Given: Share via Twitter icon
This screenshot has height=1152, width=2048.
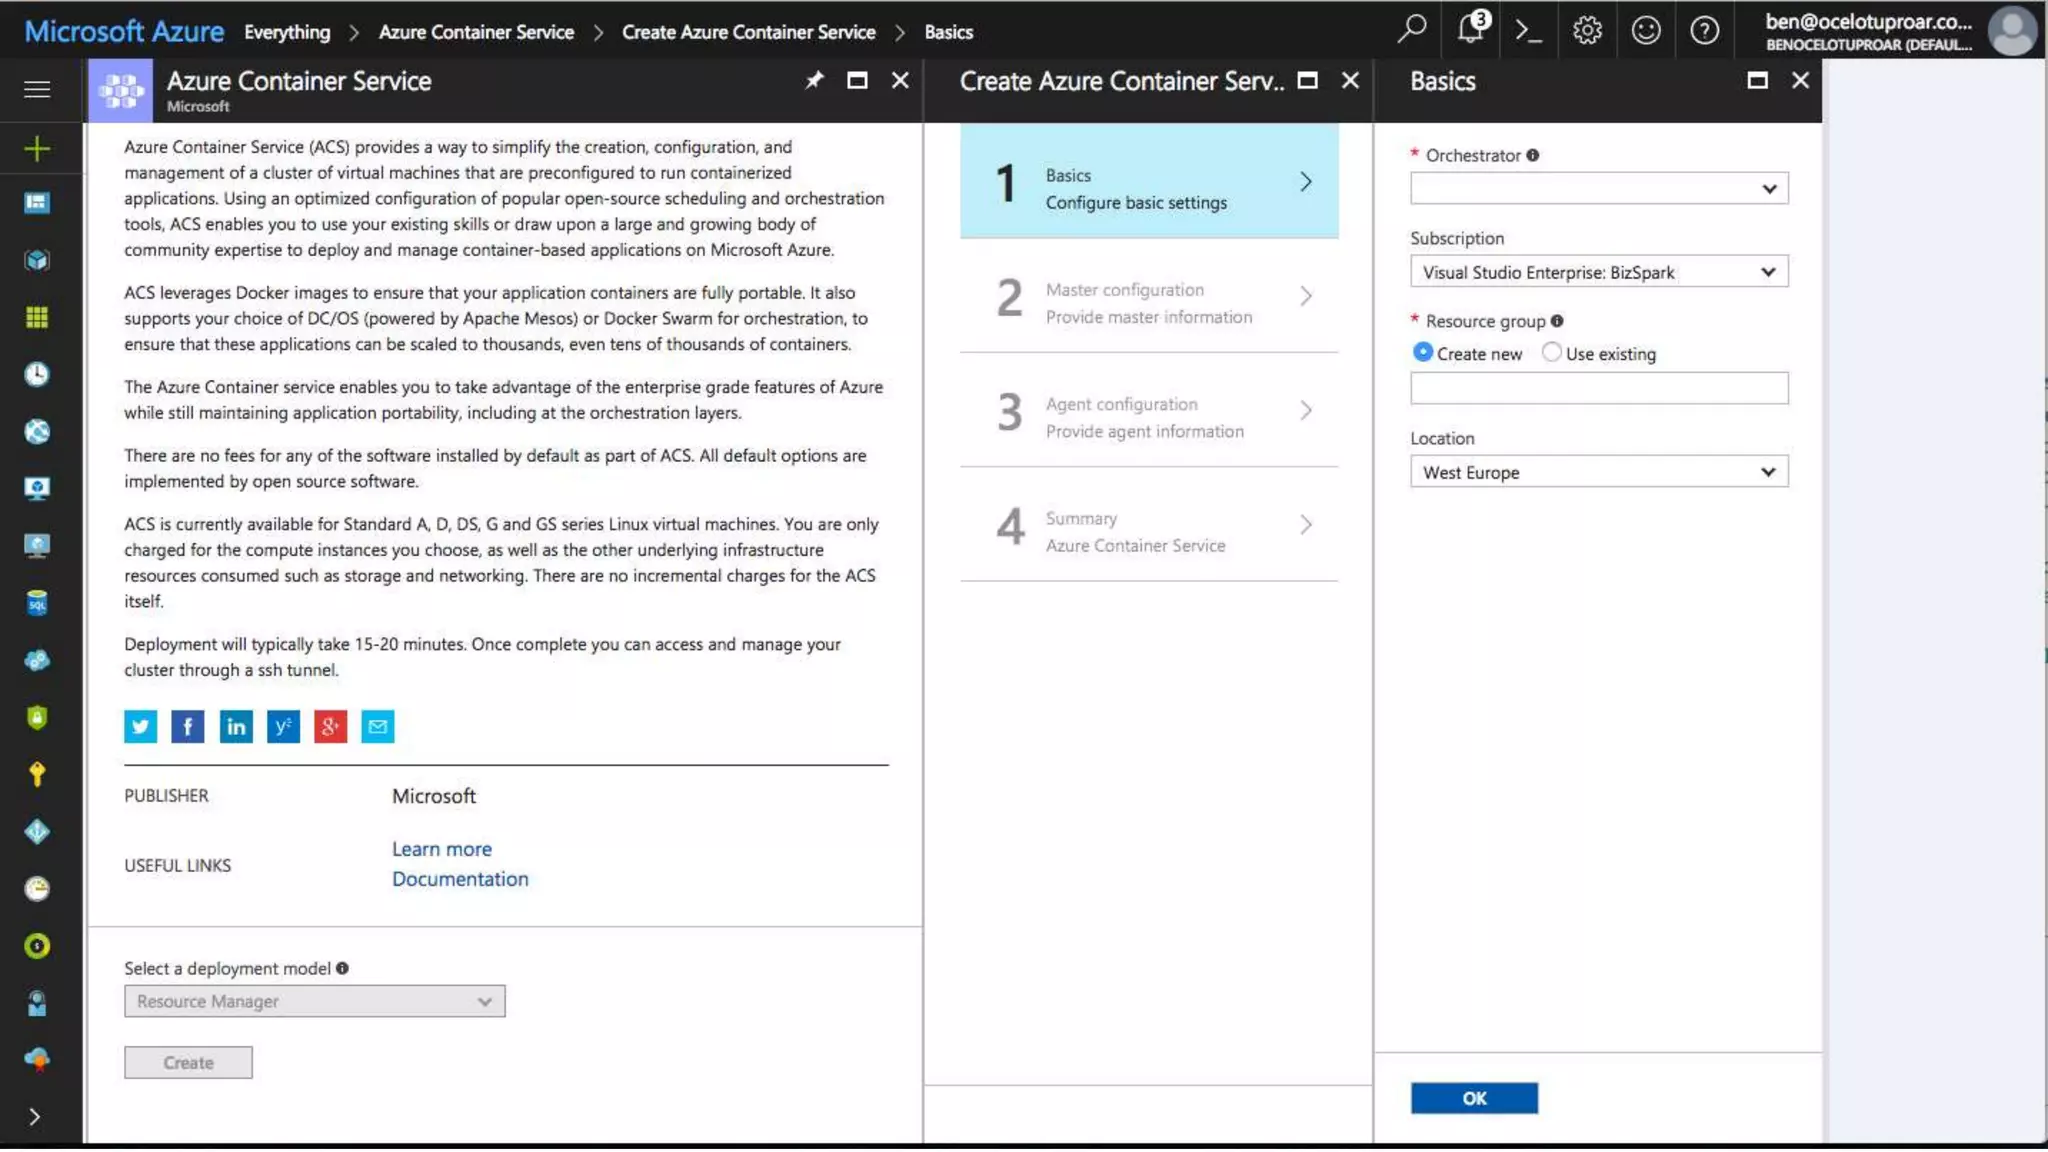Looking at the screenshot, I should (x=141, y=727).
